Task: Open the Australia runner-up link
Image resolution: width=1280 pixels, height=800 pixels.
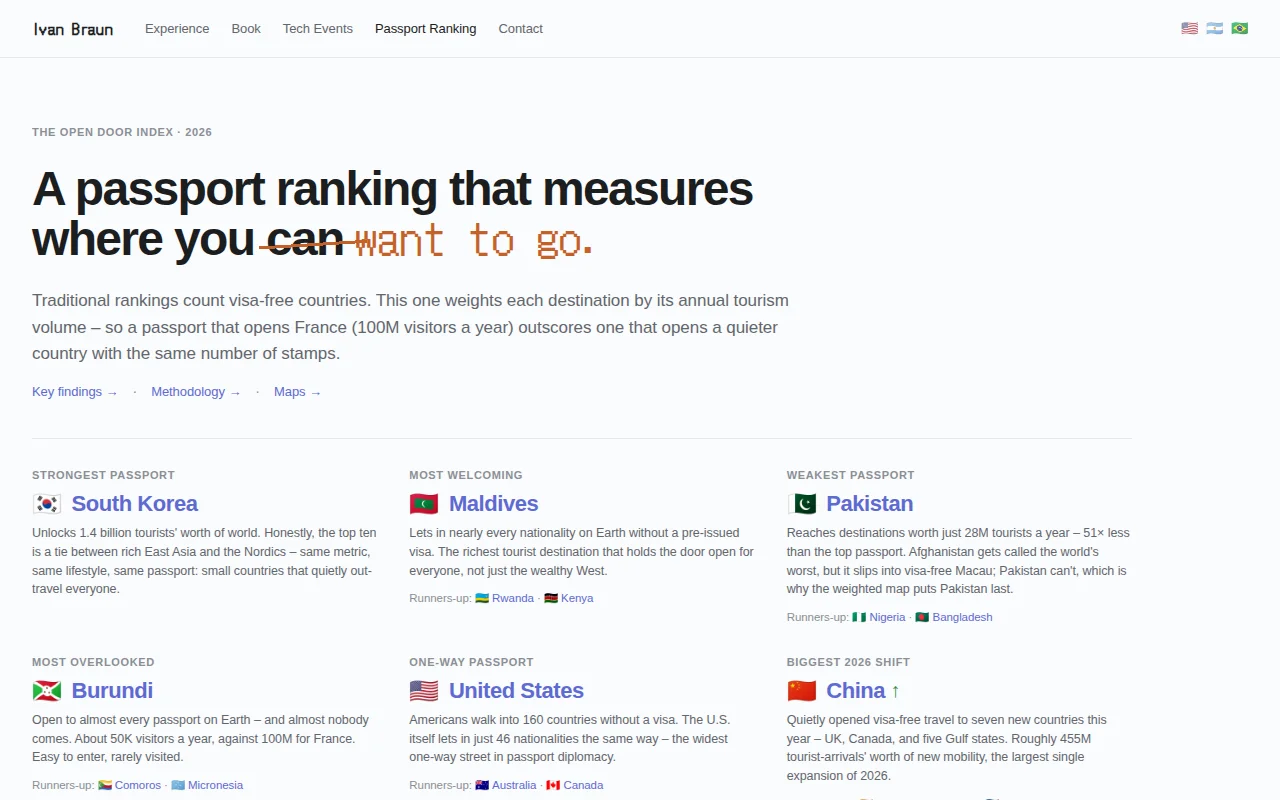Action: pos(514,785)
